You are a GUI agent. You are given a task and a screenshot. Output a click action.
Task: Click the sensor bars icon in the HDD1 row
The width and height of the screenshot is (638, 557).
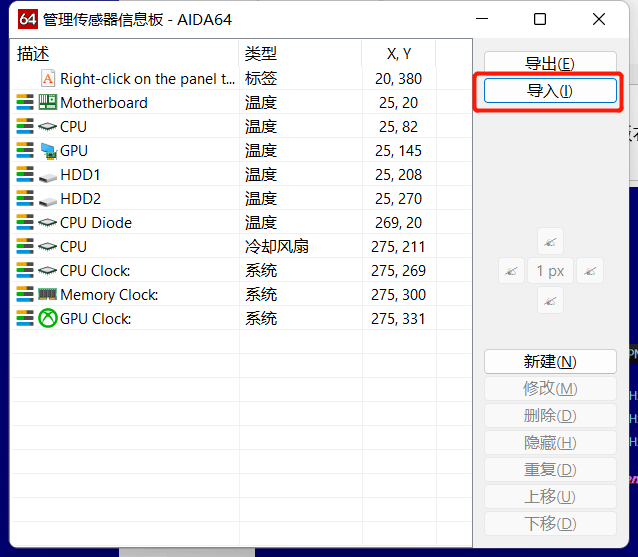coord(25,175)
